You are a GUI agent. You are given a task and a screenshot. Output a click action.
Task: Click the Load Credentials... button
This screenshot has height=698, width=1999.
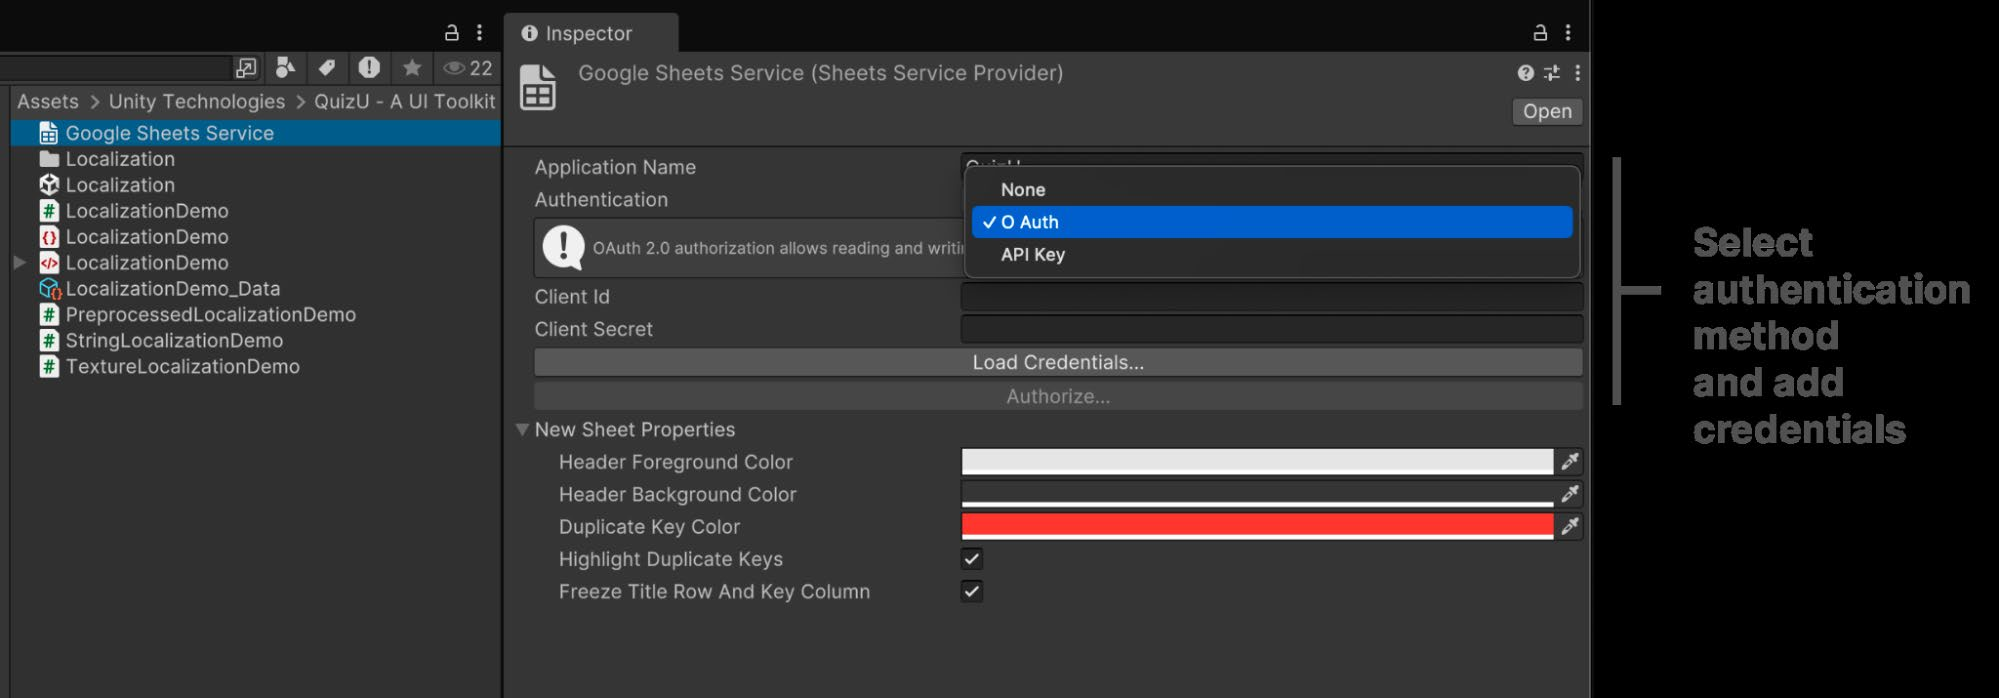click(x=1058, y=362)
